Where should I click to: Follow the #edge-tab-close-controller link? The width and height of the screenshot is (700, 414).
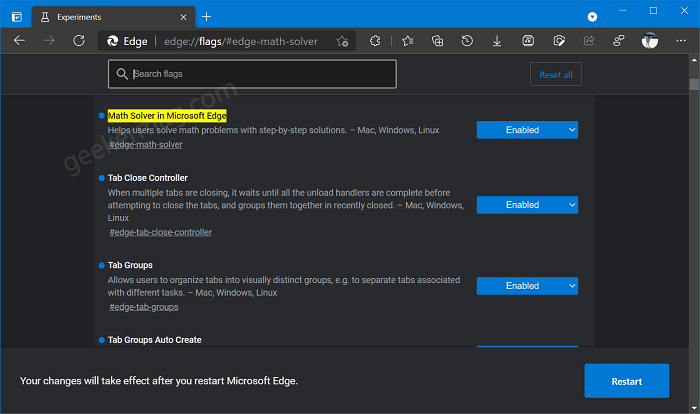(x=161, y=232)
